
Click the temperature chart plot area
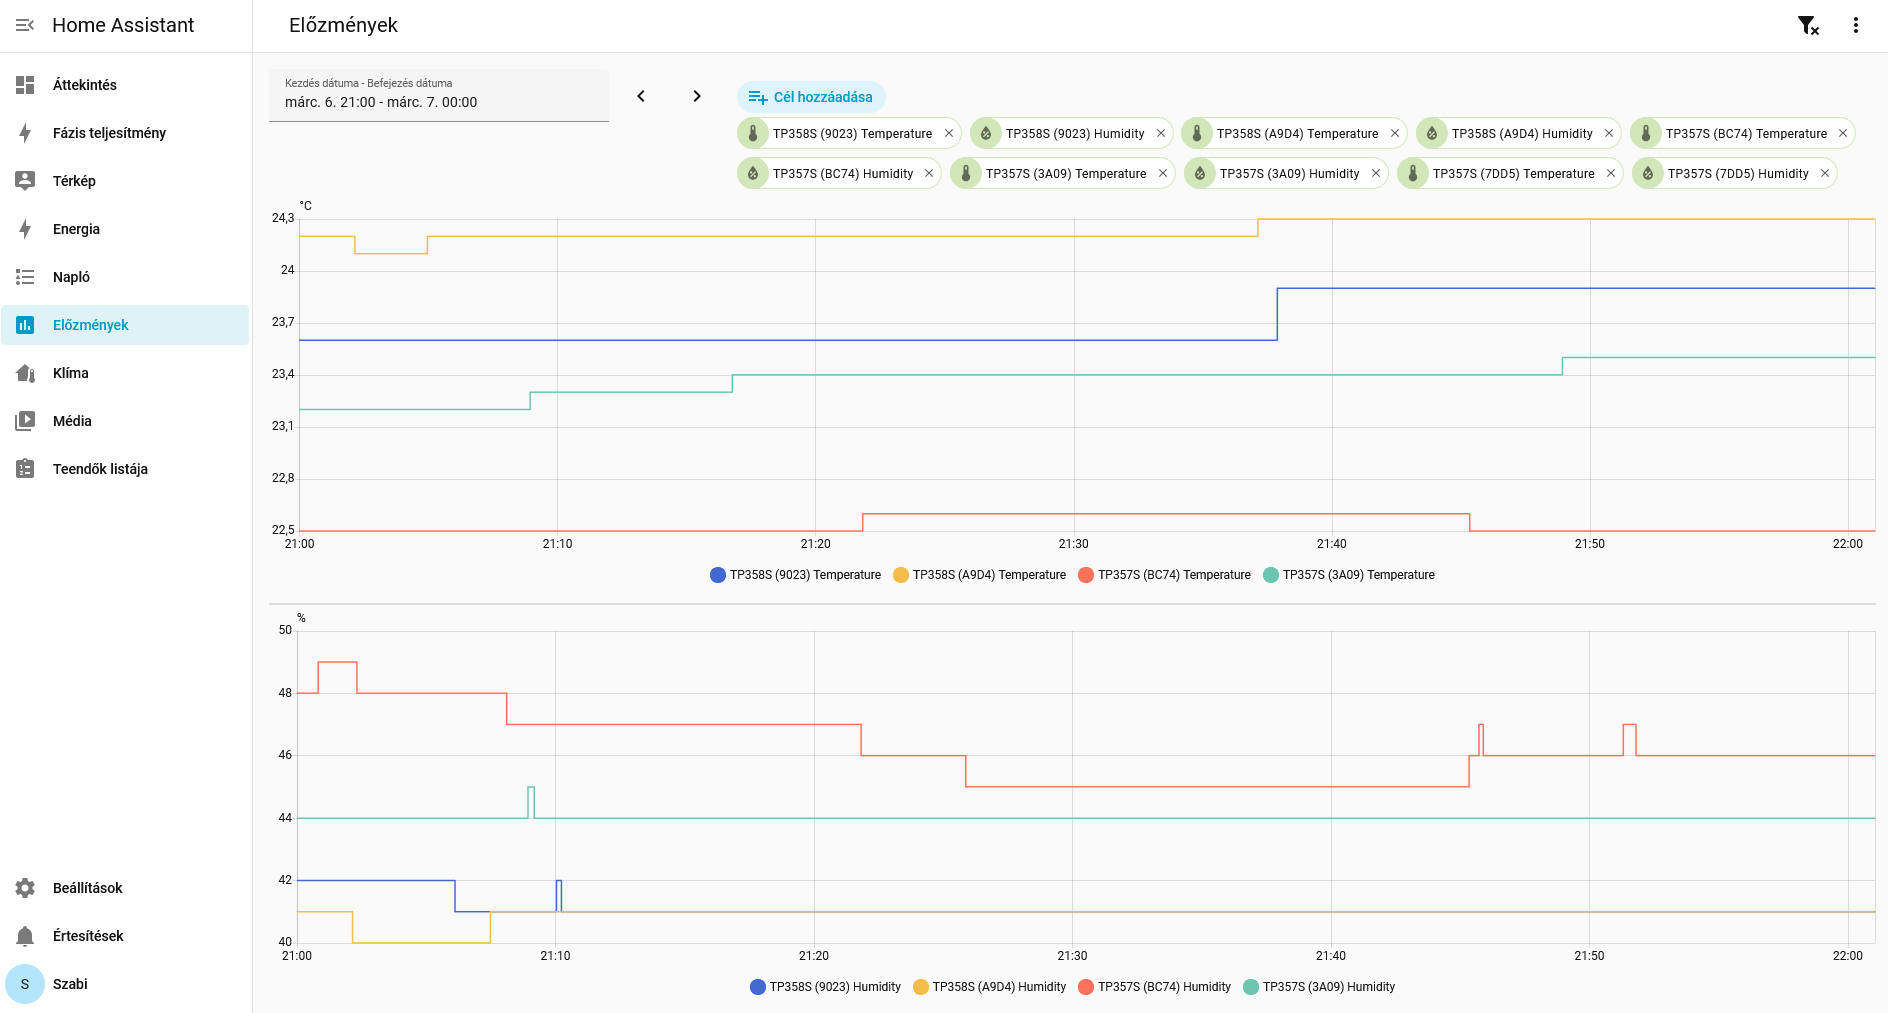pyautogui.click(x=1087, y=375)
